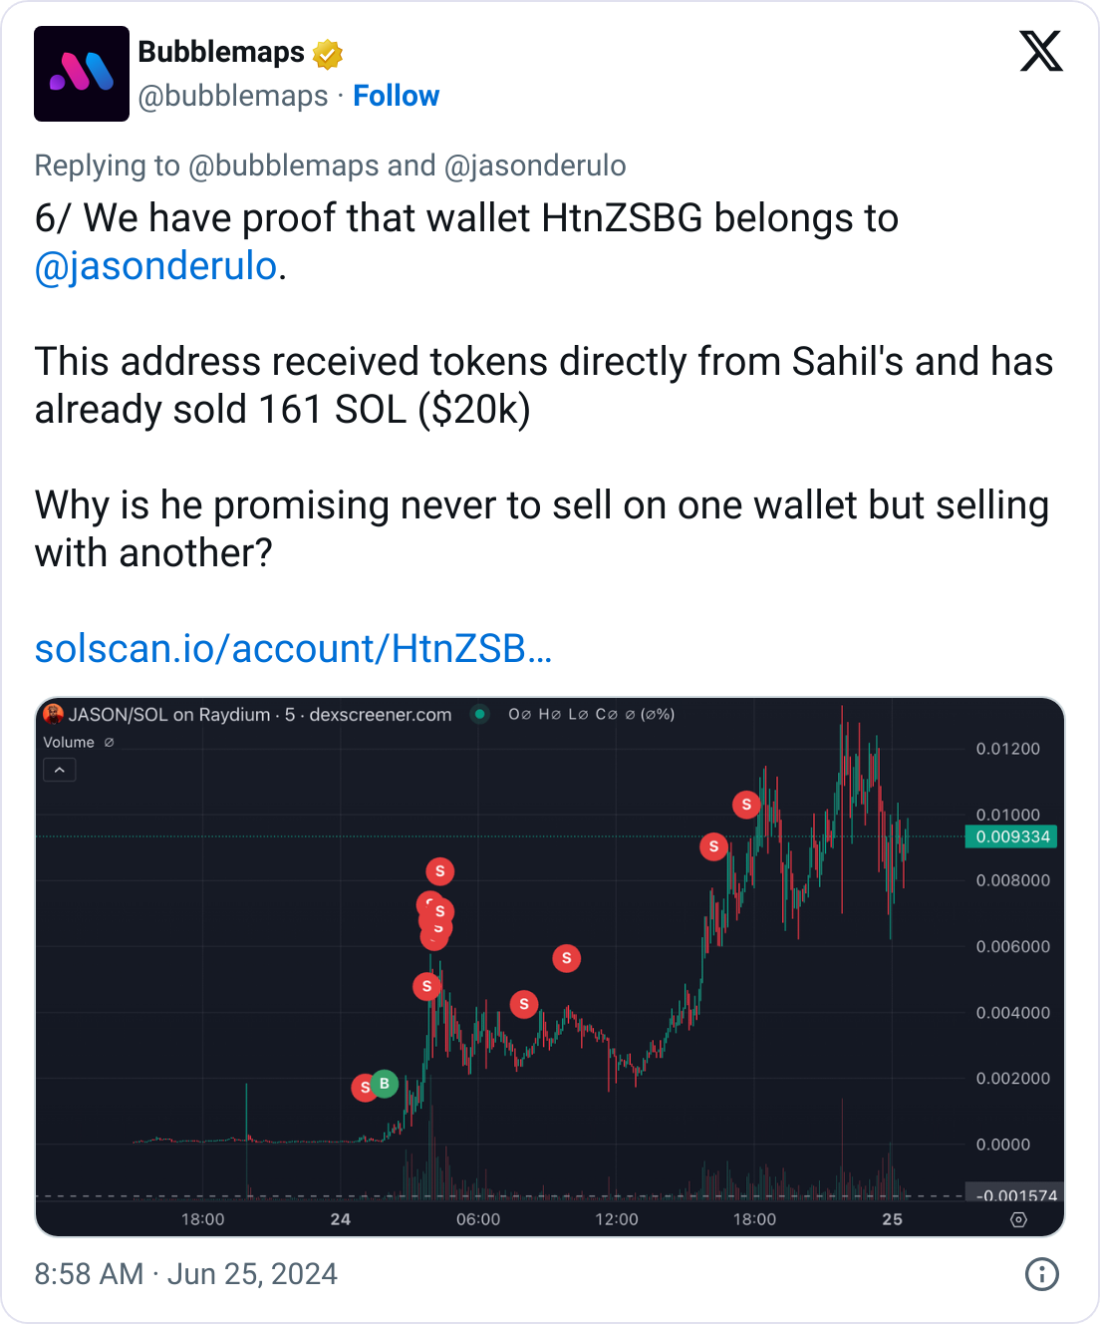Collapse the indicator legend with the chevron
1100x1324 pixels.
click(x=59, y=770)
